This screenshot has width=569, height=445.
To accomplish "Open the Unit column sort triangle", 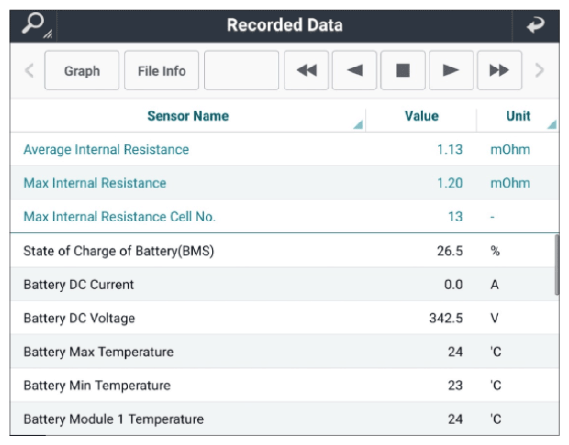I will click(552, 125).
